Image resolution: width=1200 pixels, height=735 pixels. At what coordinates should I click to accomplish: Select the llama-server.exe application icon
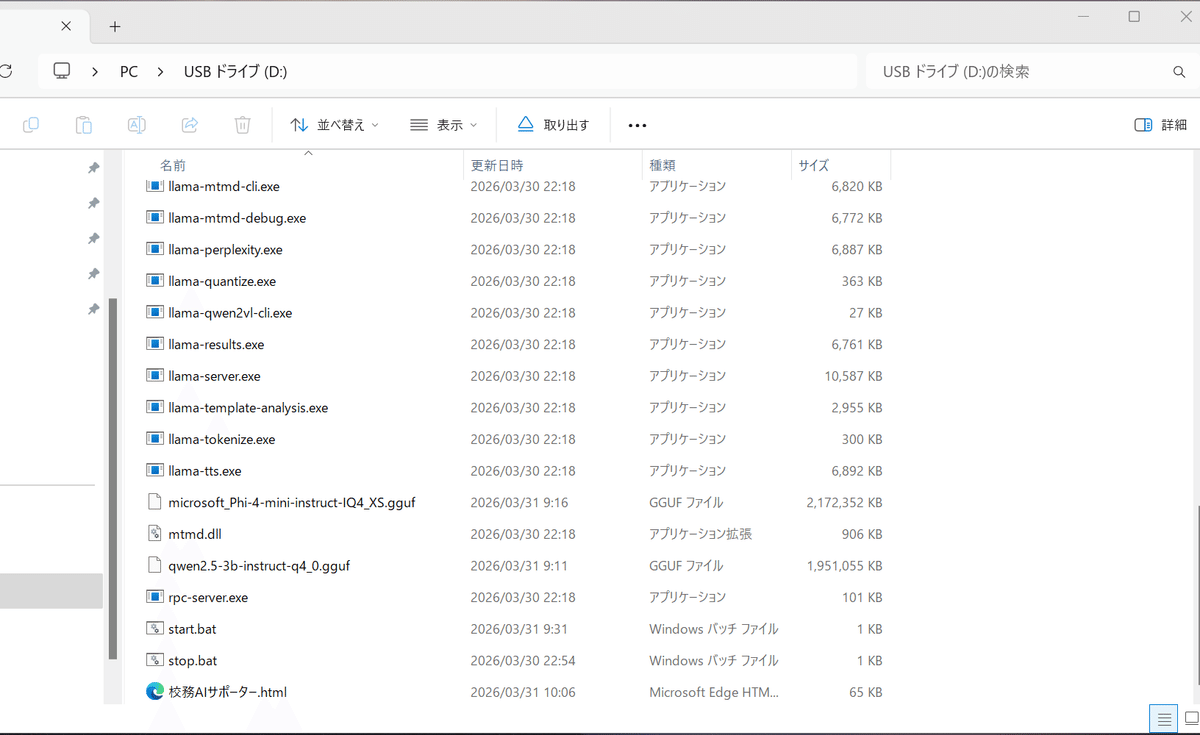pos(154,376)
